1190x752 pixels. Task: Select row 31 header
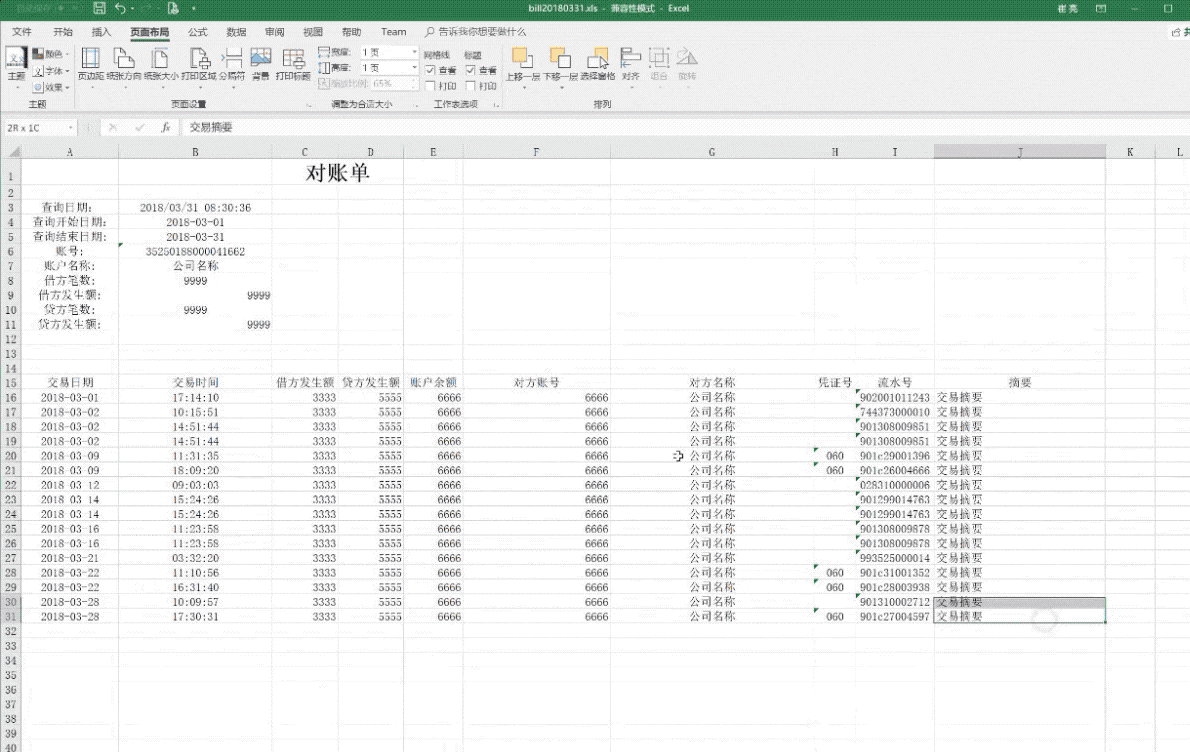(x=11, y=616)
